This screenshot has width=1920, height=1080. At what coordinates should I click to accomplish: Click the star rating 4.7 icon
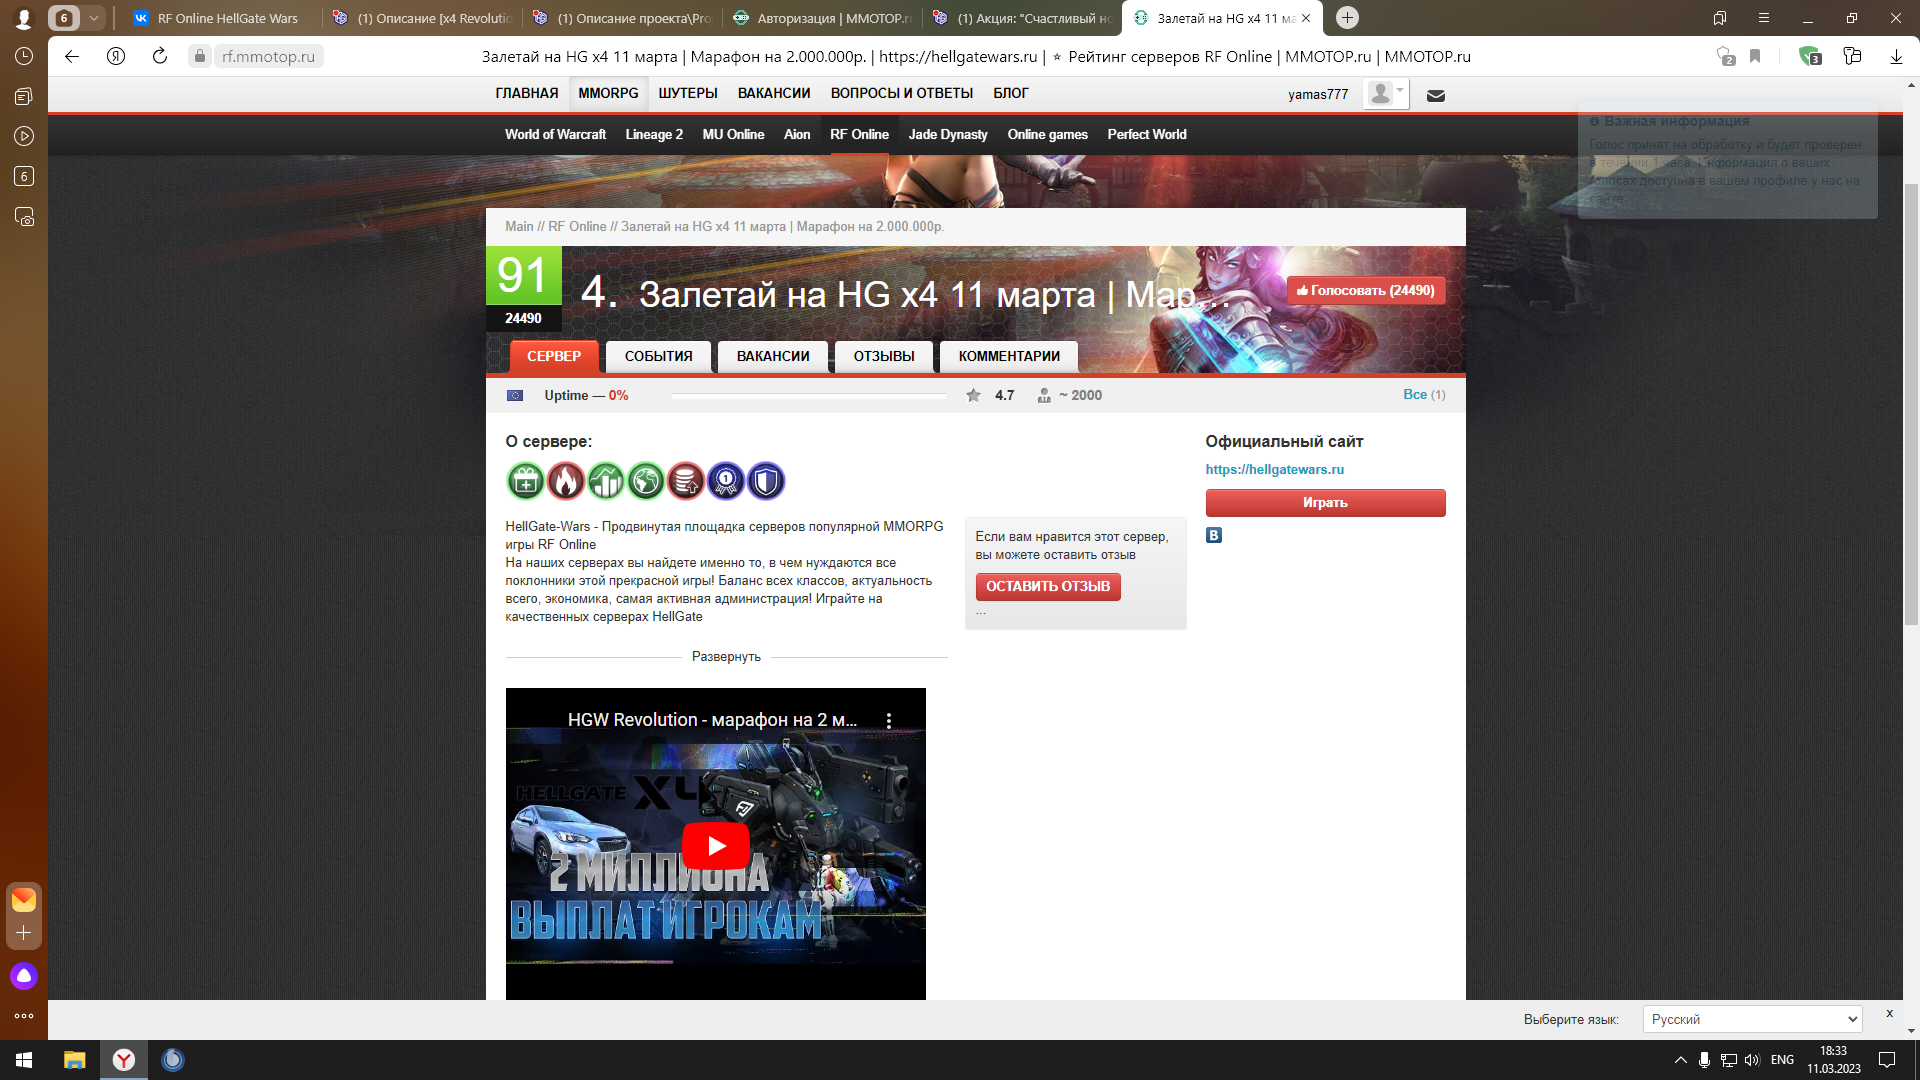(973, 396)
